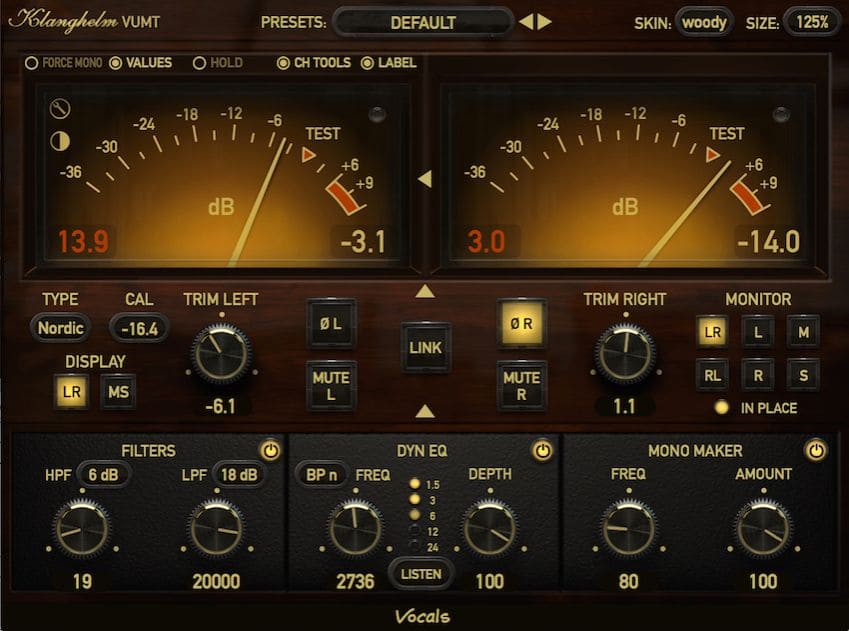Open the size selector showing 125%
849x631 pixels.
pos(812,22)
